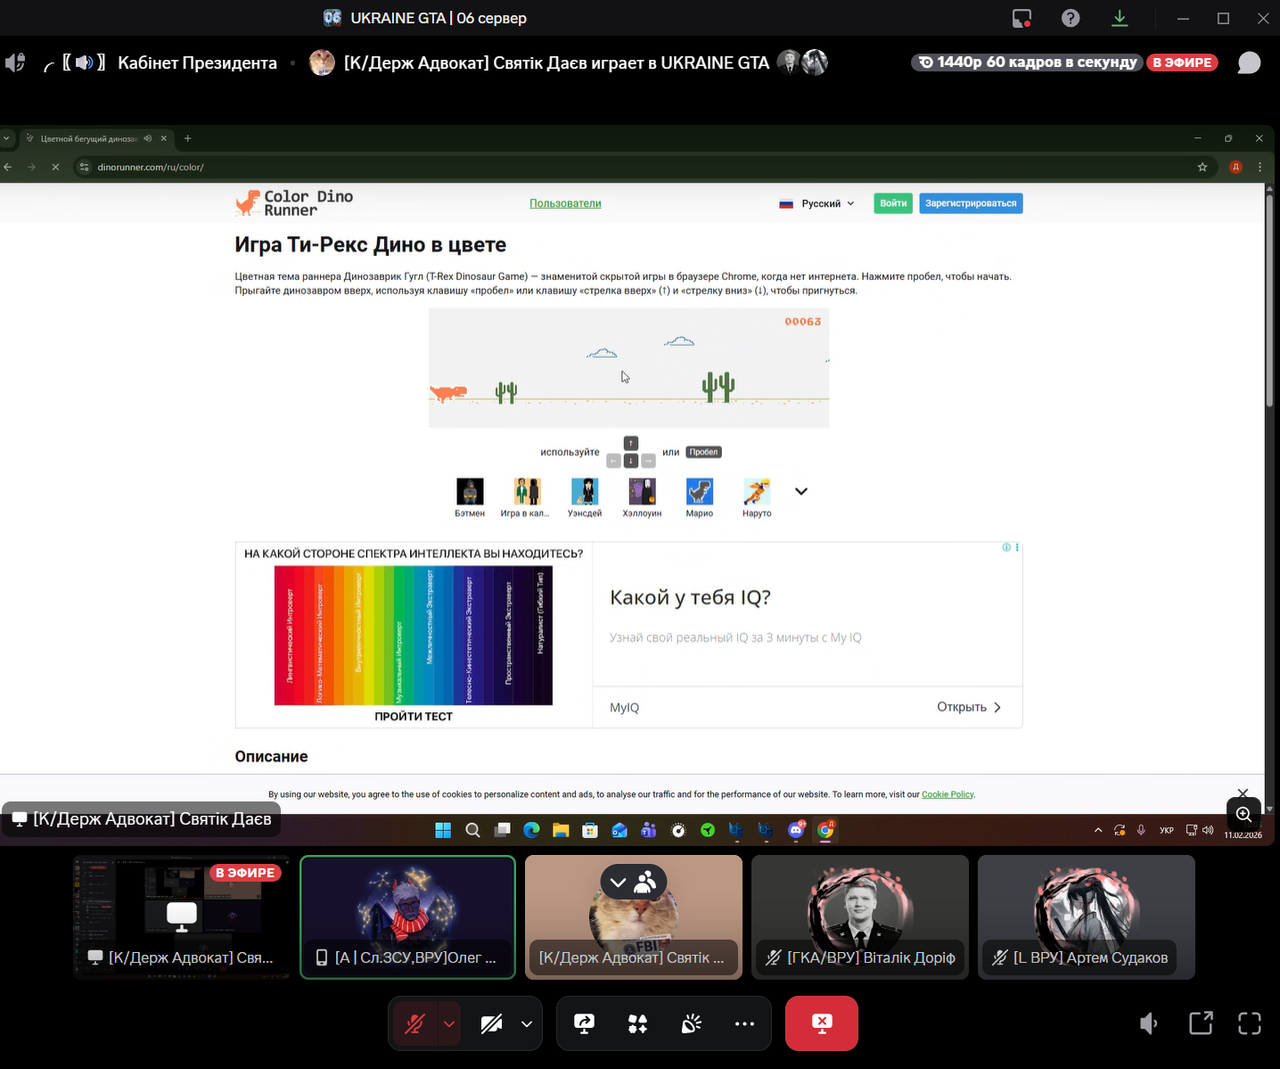Close the Цветной бегущий динозавр tab
The image size is (1280, 1069).
pos(163,138)
